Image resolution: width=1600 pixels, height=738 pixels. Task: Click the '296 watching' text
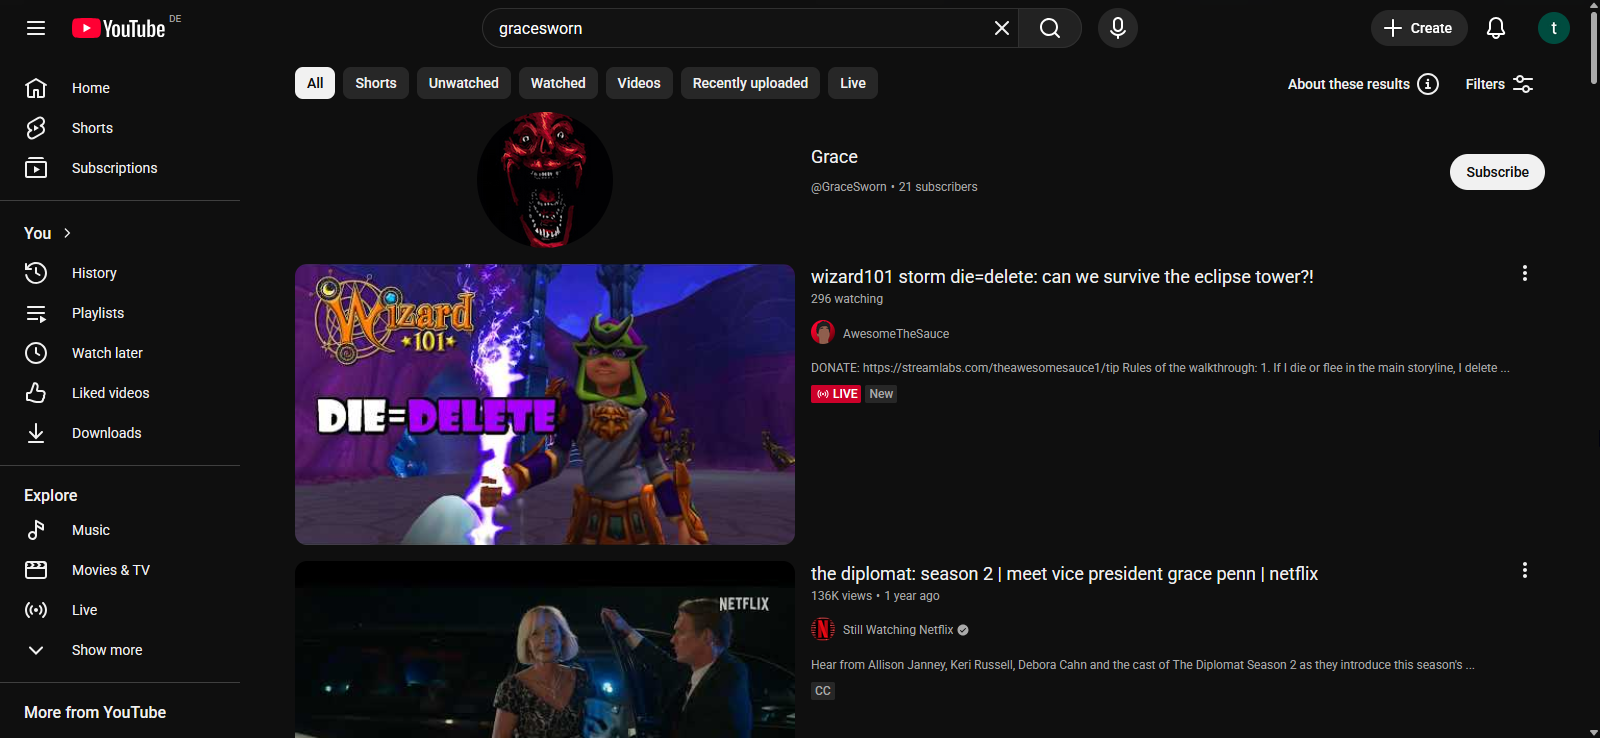[x=847, y=299]
